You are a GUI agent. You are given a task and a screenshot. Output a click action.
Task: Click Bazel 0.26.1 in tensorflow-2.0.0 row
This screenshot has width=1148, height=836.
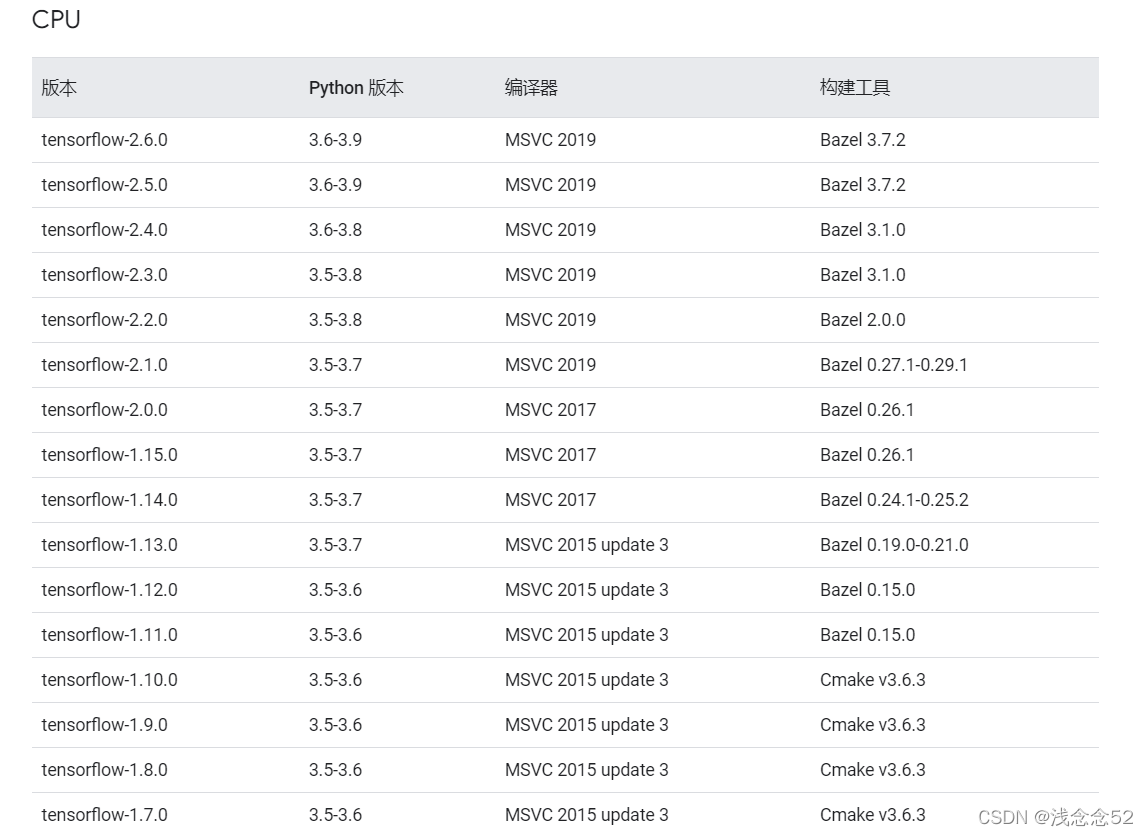point(868,410)
